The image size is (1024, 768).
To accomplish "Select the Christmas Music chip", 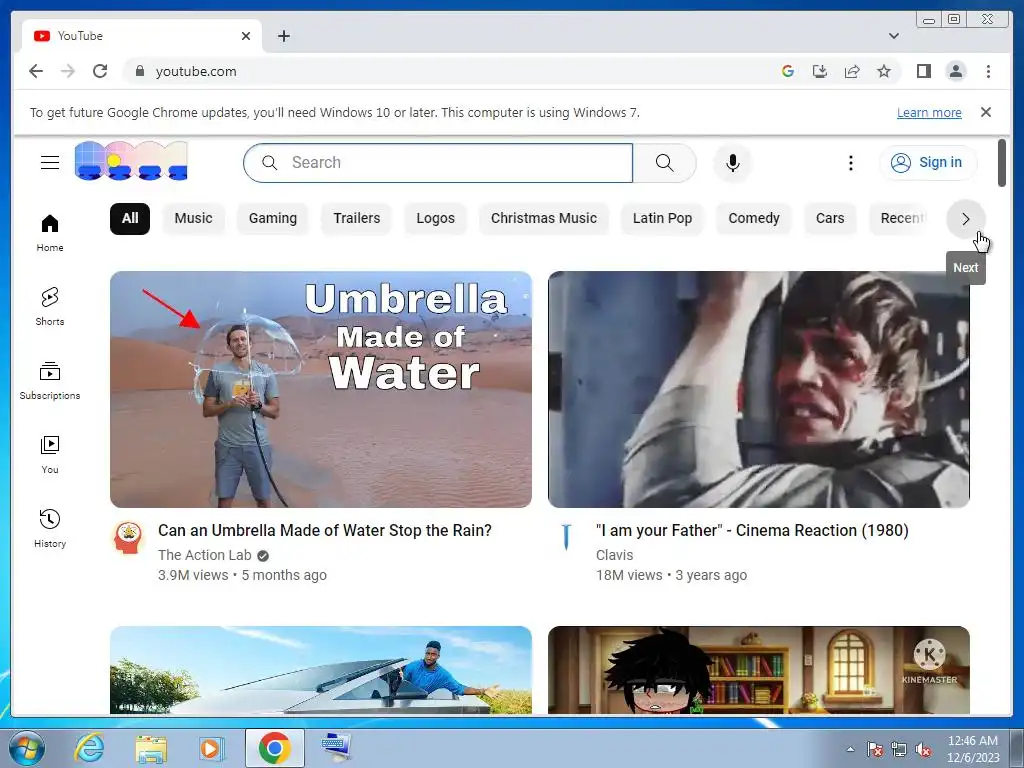I will click(543, 218).
